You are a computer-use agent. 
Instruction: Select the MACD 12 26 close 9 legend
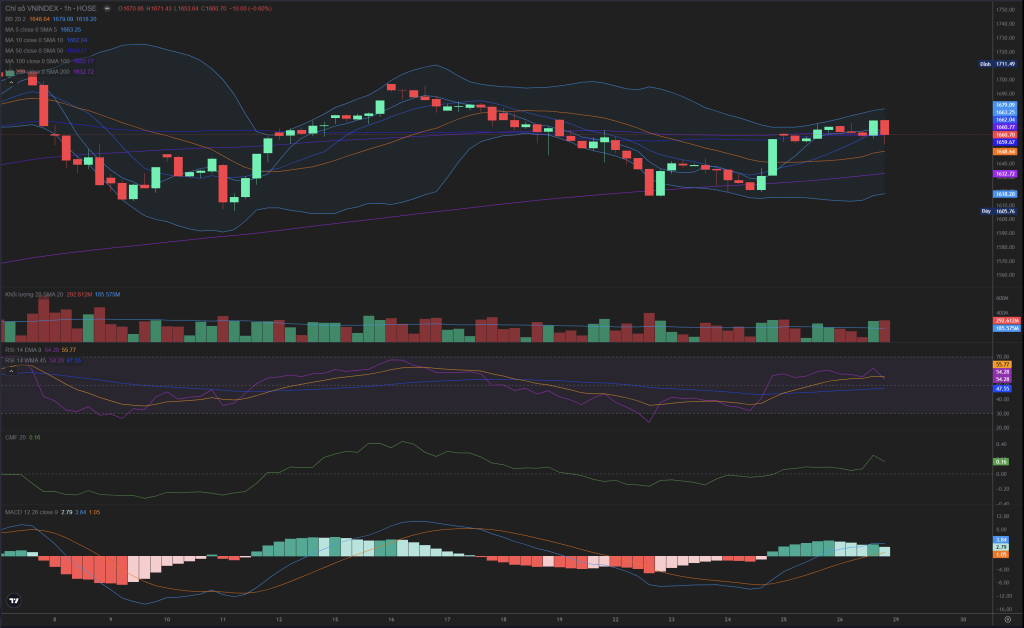click(x=30, y=511)
